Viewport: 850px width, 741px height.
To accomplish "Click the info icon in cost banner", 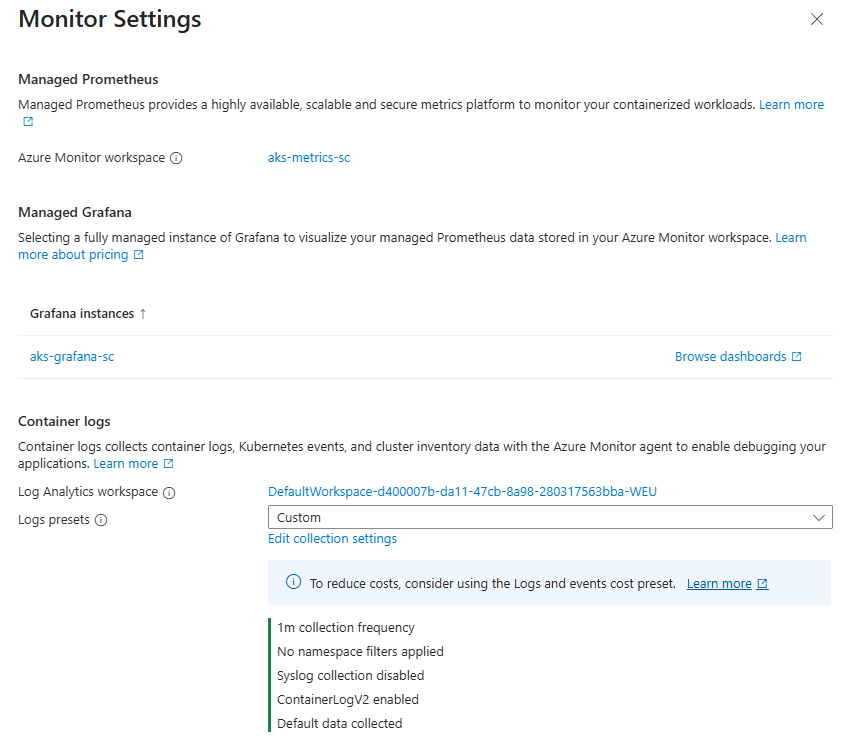I will 294,583.
